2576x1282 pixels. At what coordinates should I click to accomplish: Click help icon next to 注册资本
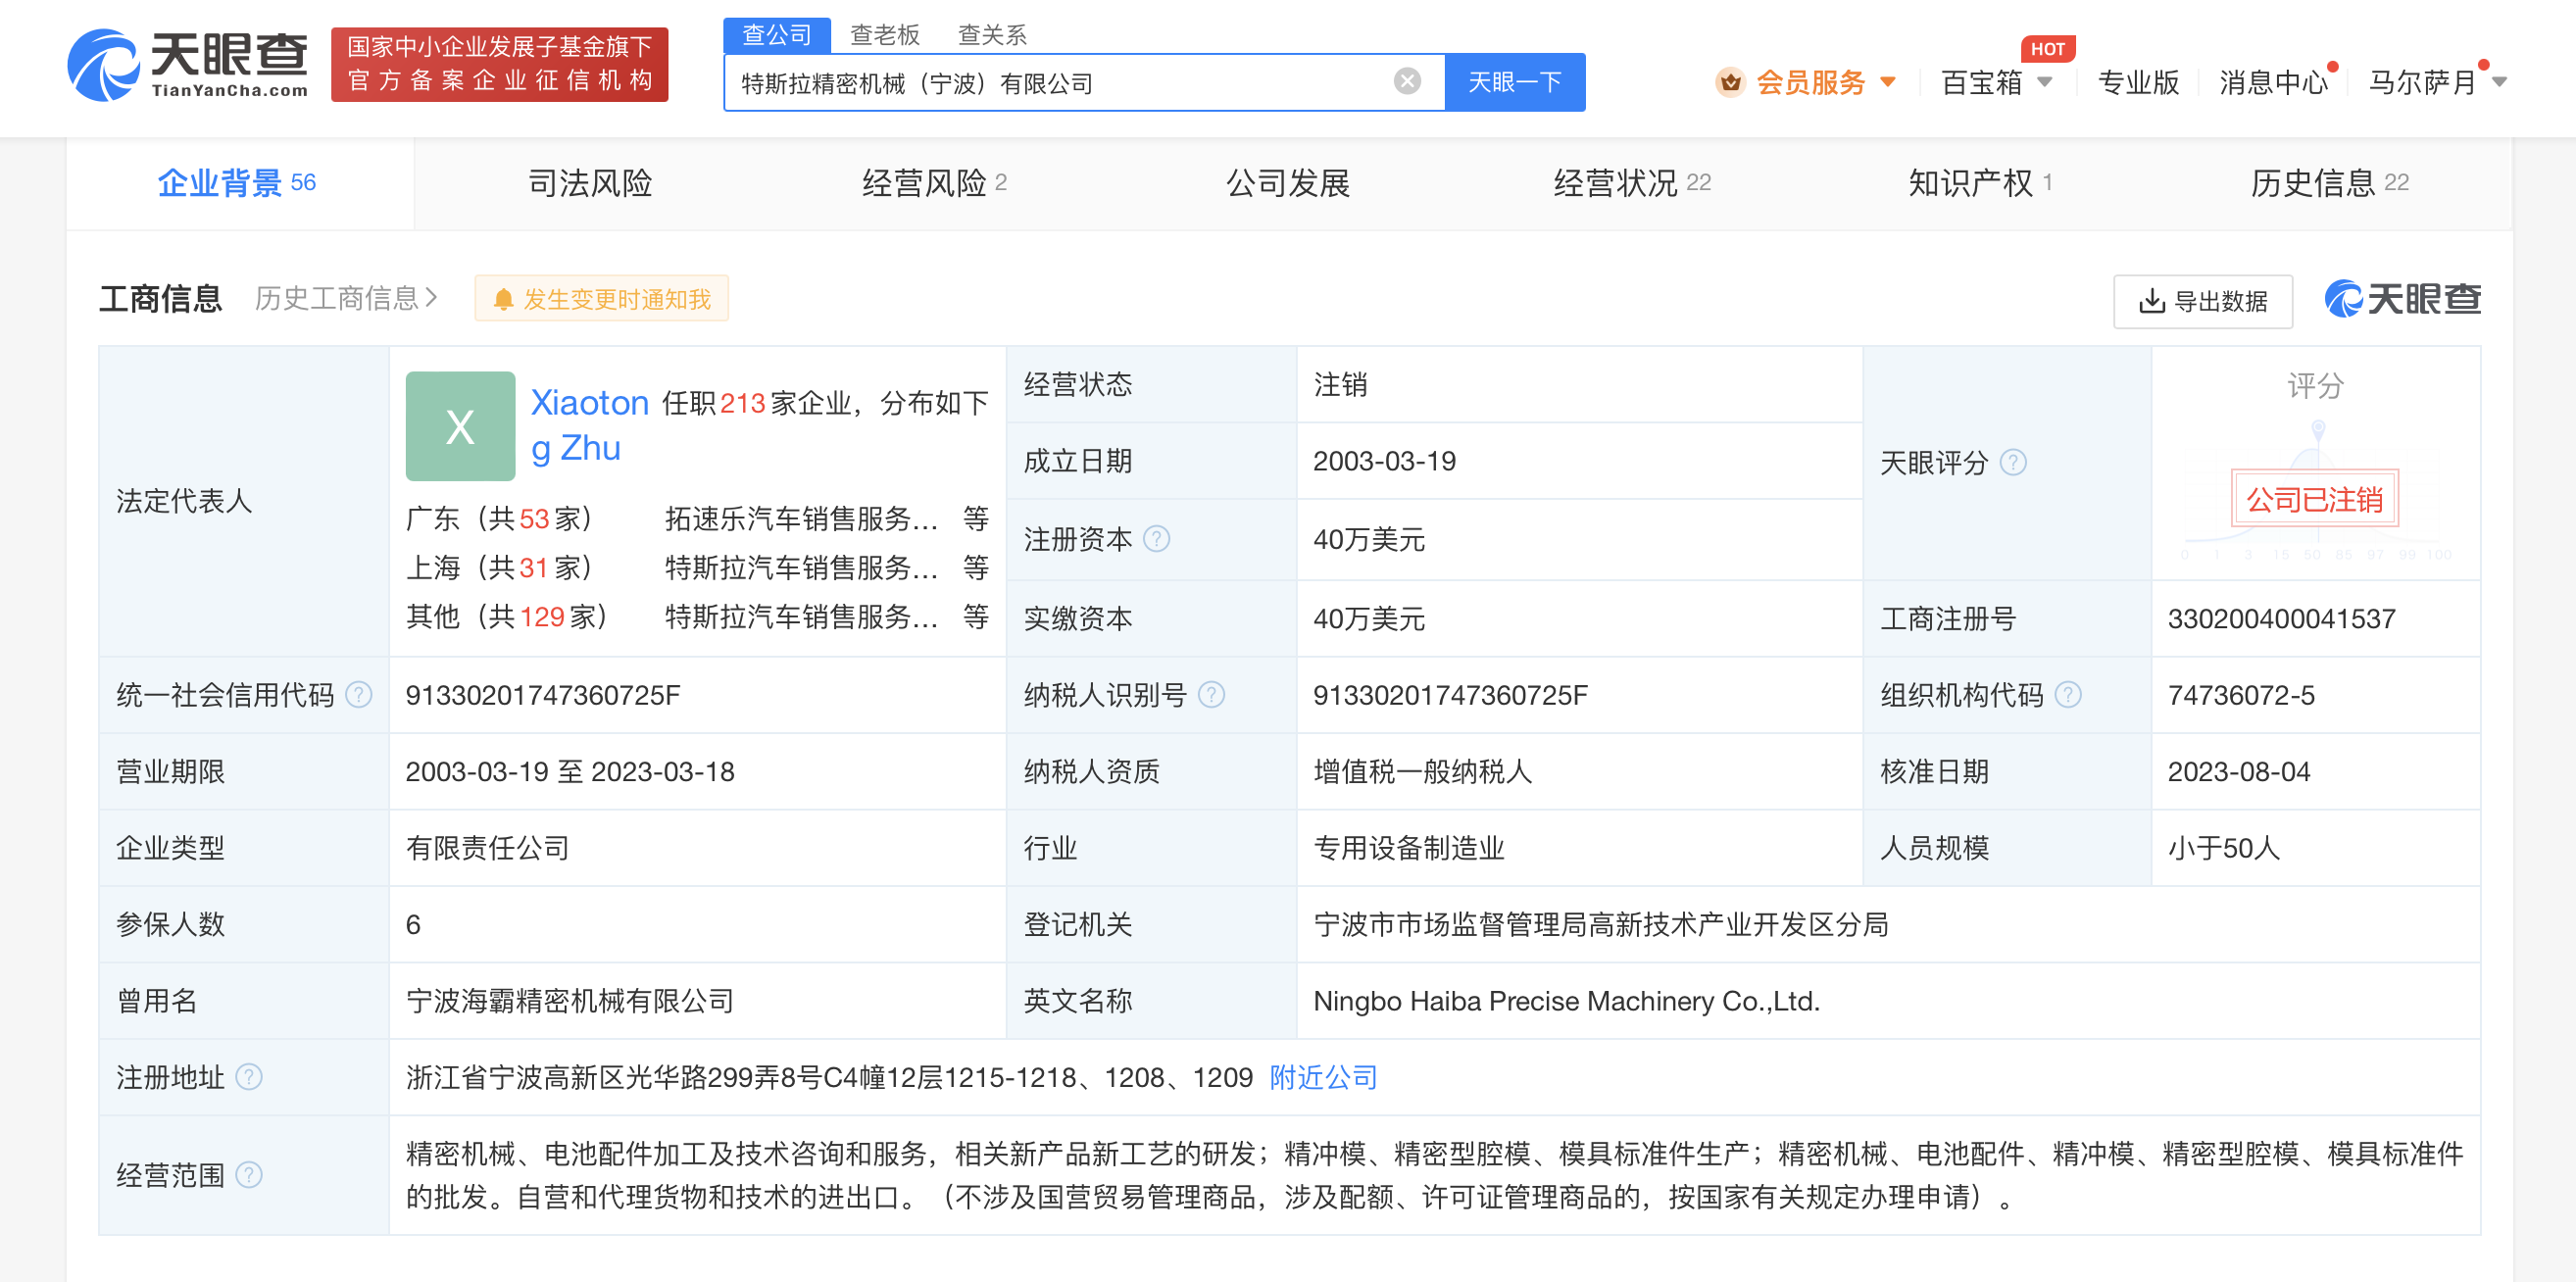1156,539
